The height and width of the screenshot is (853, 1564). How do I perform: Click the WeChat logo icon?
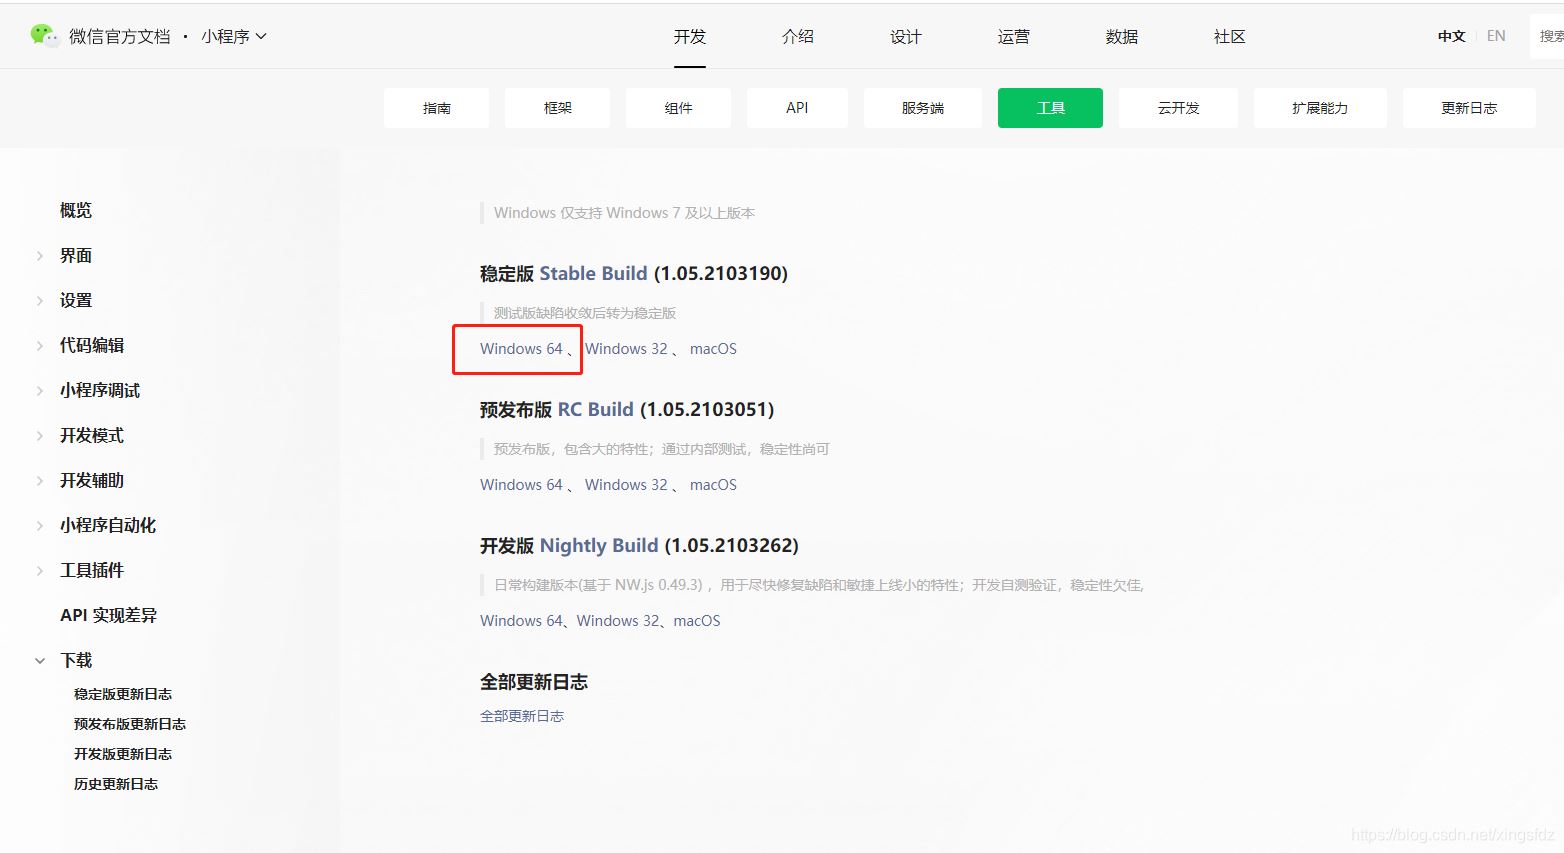[44, 36]
